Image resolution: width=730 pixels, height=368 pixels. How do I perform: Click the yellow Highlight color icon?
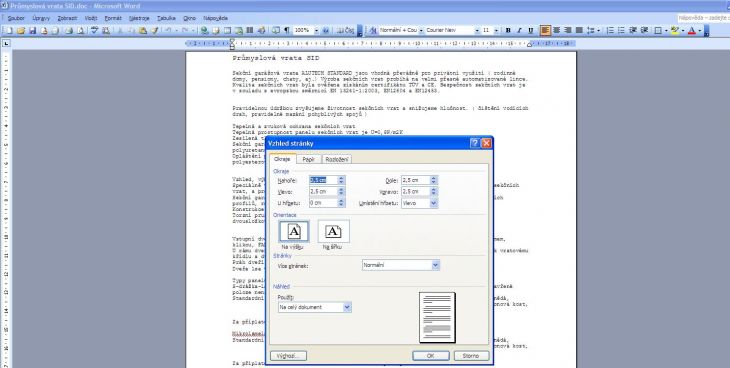675,31
